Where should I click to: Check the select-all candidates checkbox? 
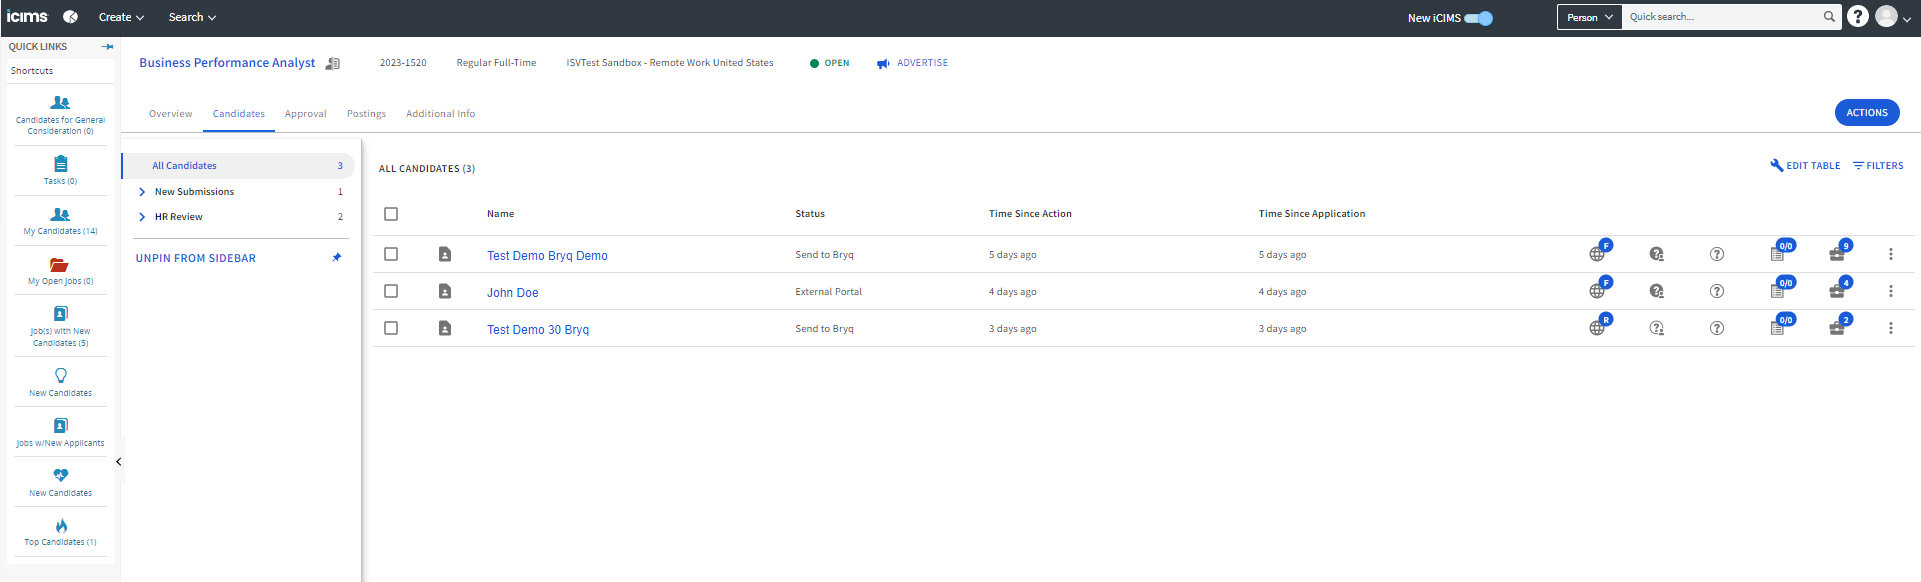coord(391,214)
